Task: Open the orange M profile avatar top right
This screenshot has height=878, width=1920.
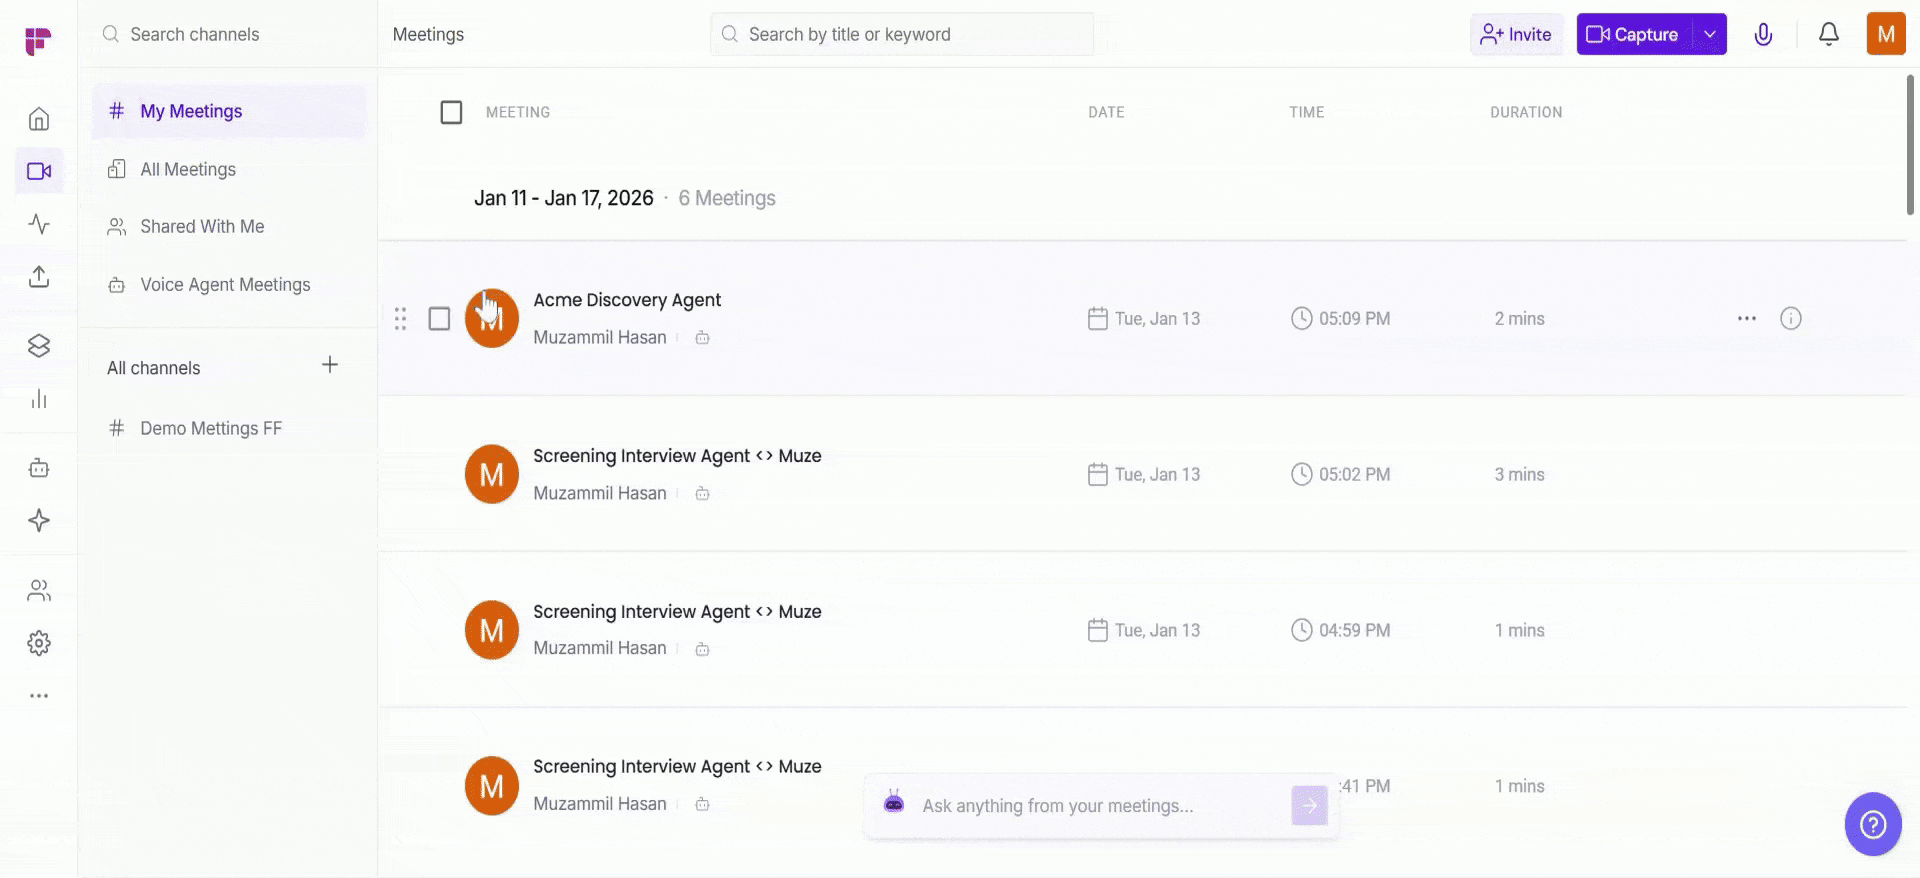Action: (x=1886, y=34)
